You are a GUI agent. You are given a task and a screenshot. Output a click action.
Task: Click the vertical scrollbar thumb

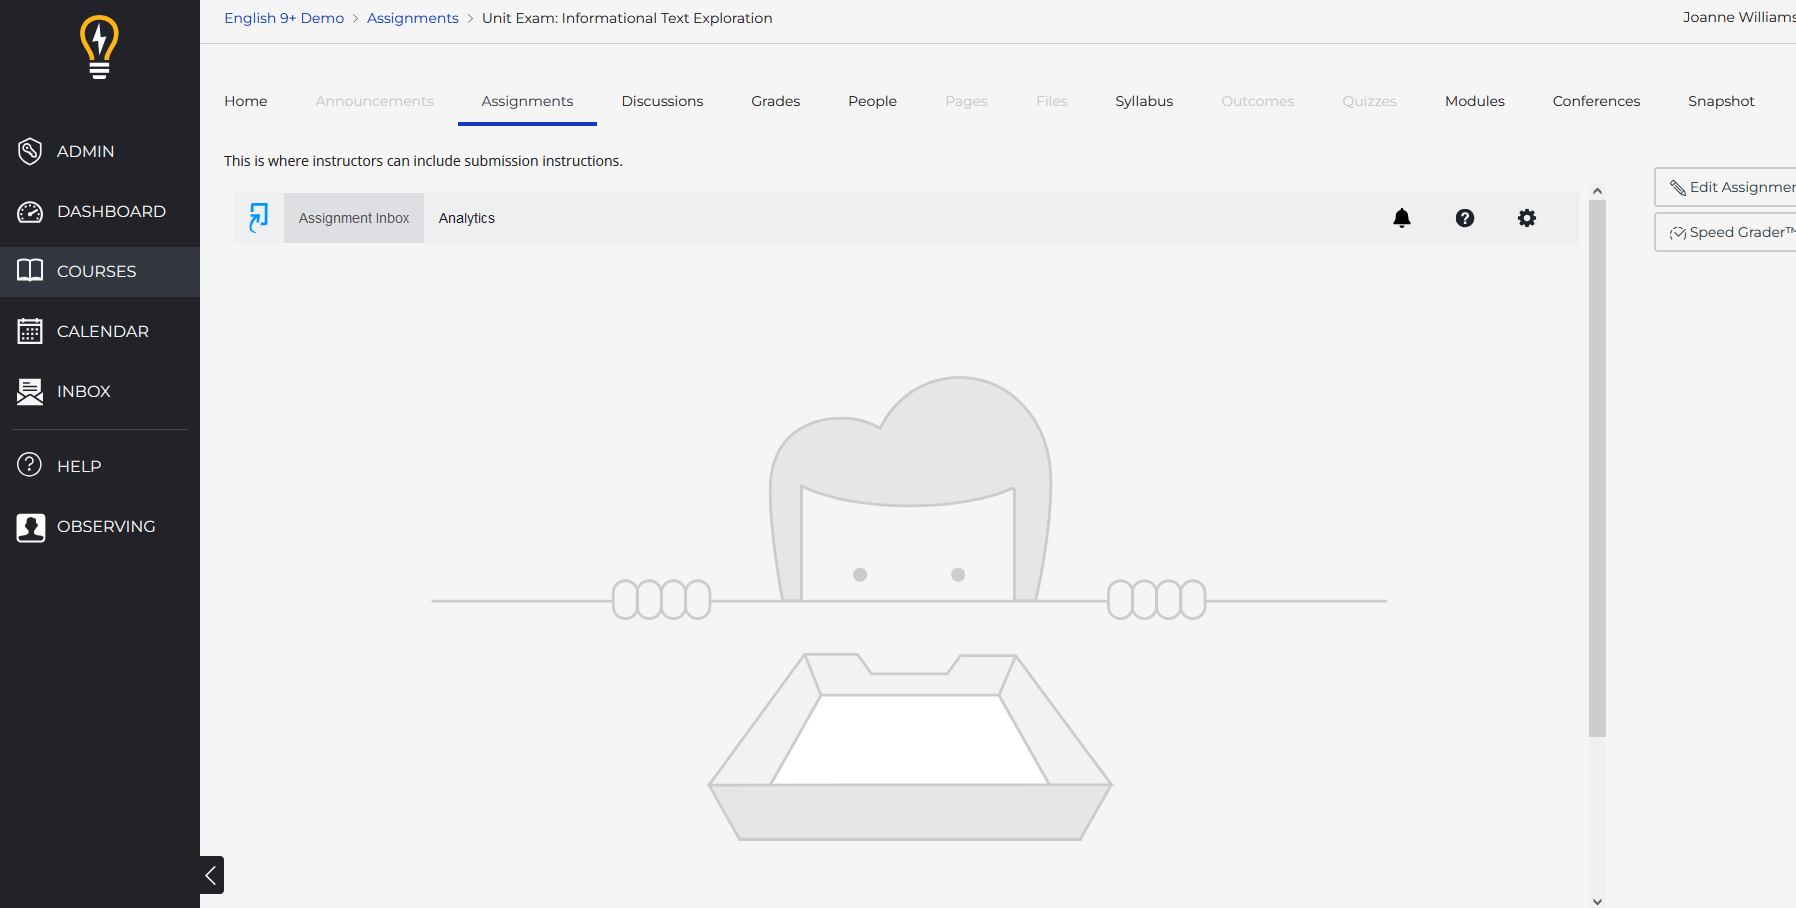pyautogui.click(x=1597, y=468)
